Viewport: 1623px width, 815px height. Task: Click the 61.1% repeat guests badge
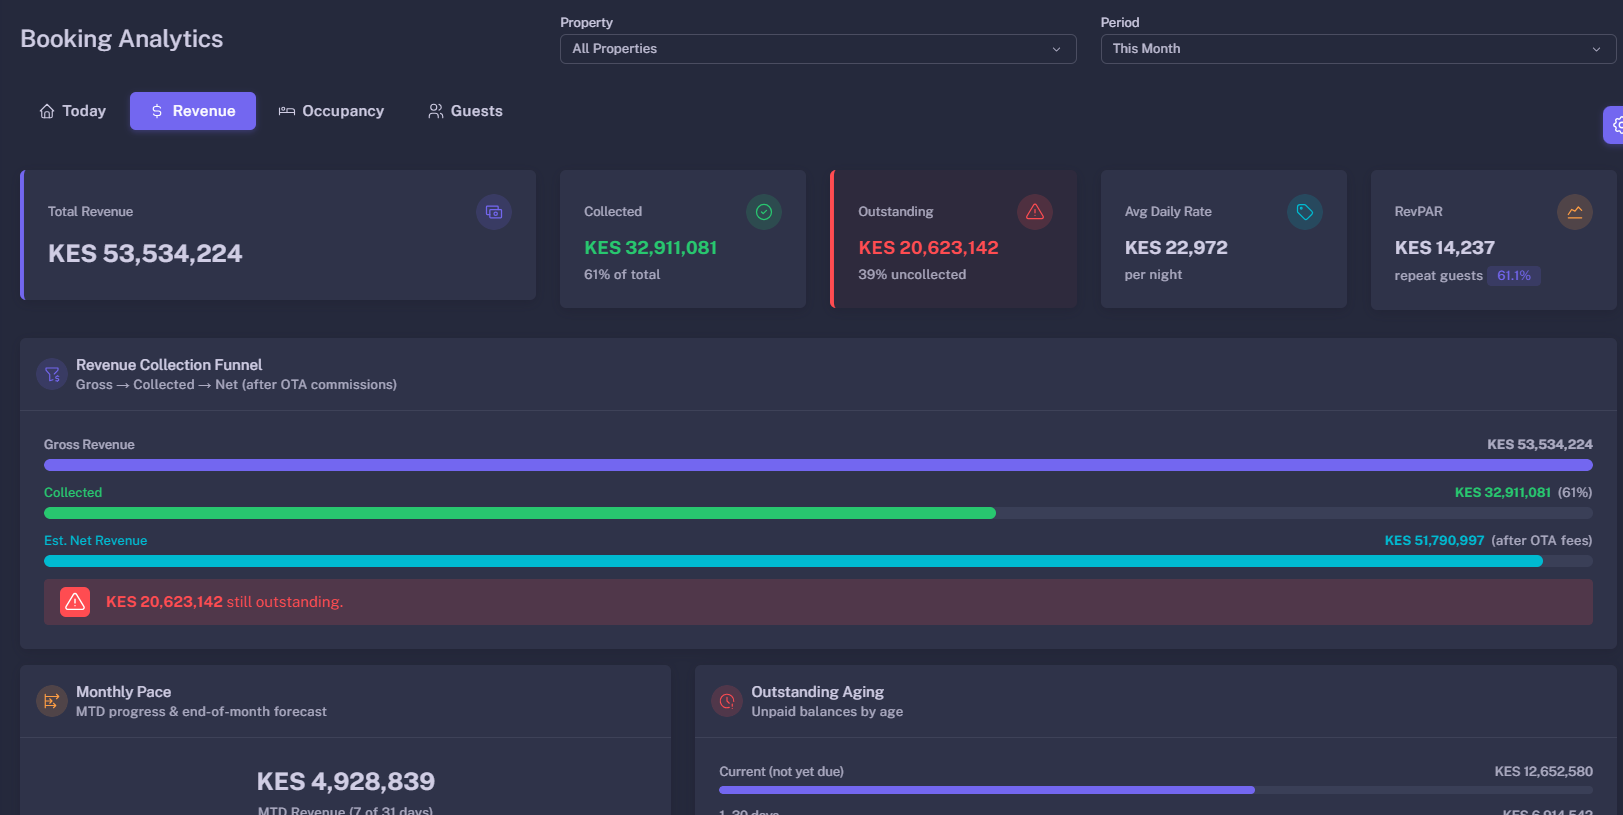pos(1514,276)
